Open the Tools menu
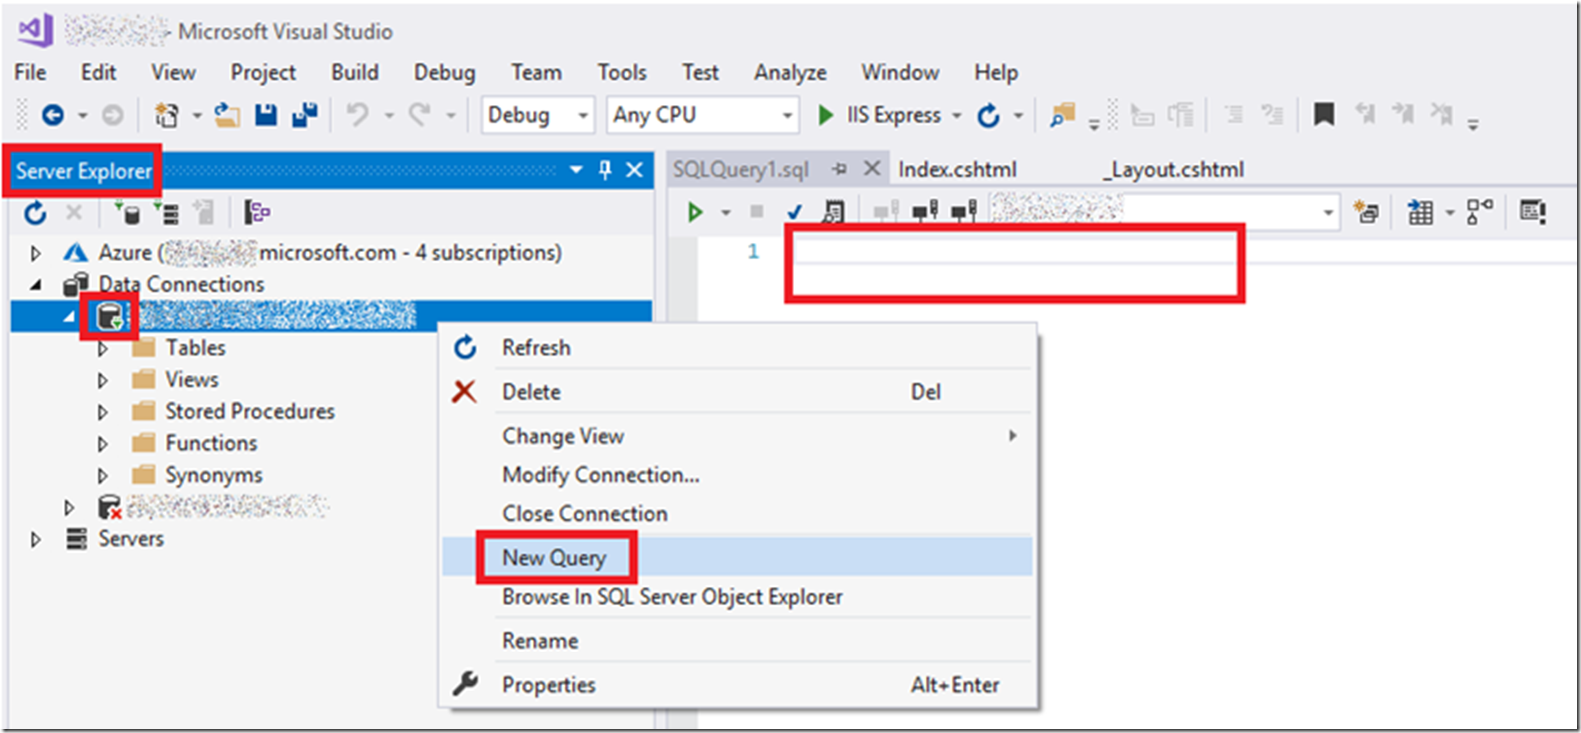 (622, 72)
